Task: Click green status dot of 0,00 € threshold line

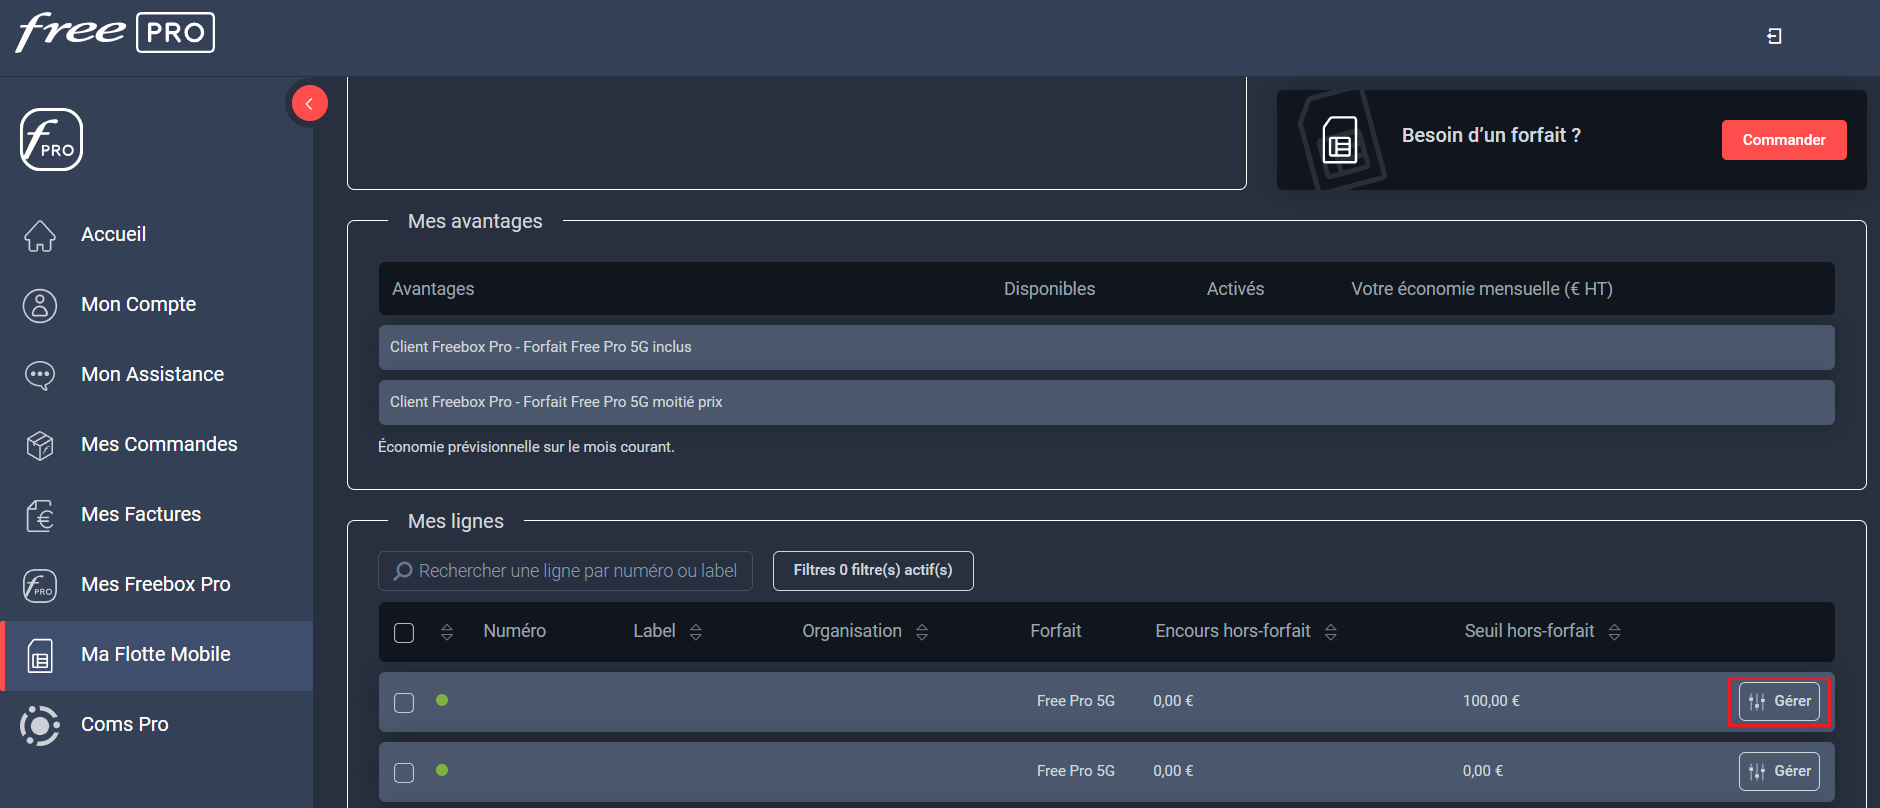Action: click(442, 770)
